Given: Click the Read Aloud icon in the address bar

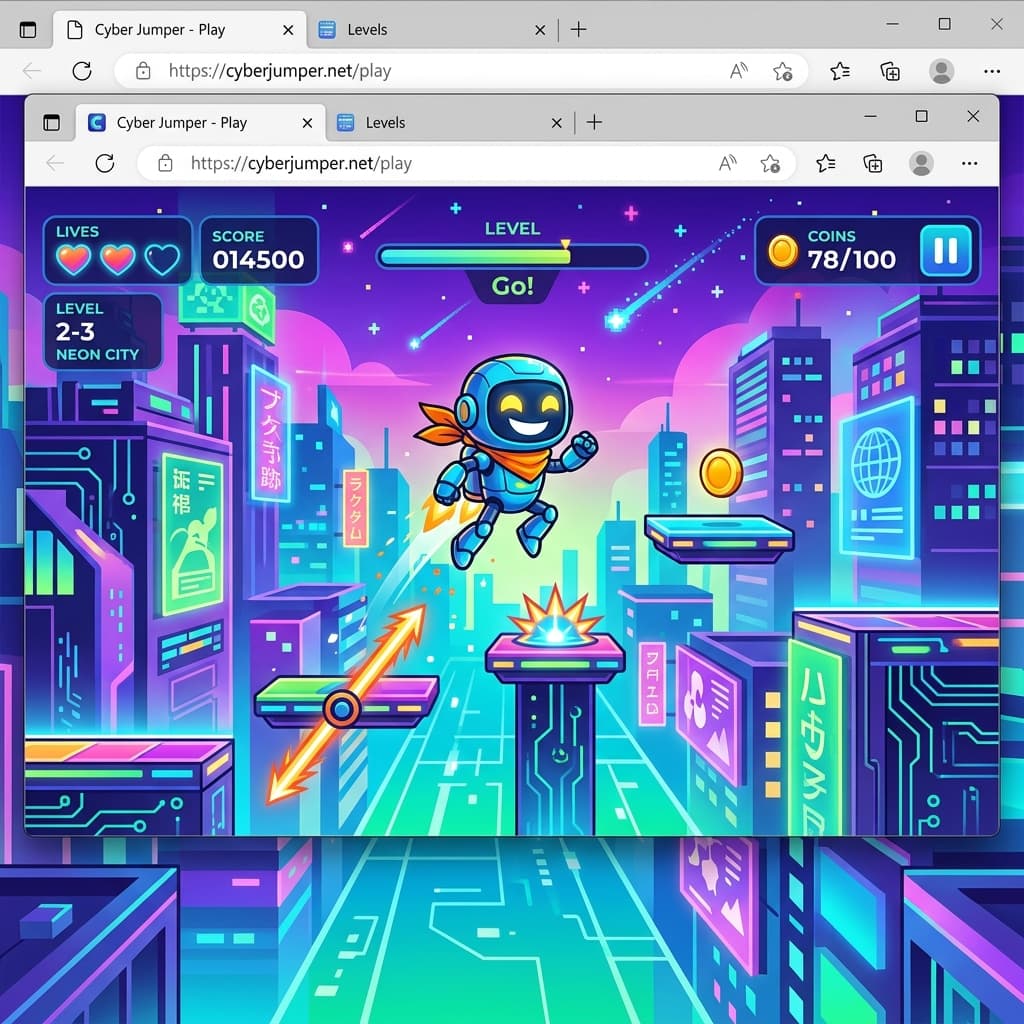Looking at the screenshot, I should 727,163.
